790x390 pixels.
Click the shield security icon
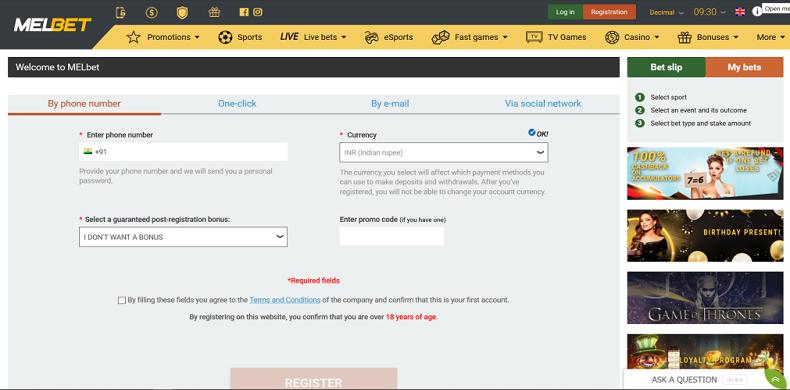click(182, 13)
